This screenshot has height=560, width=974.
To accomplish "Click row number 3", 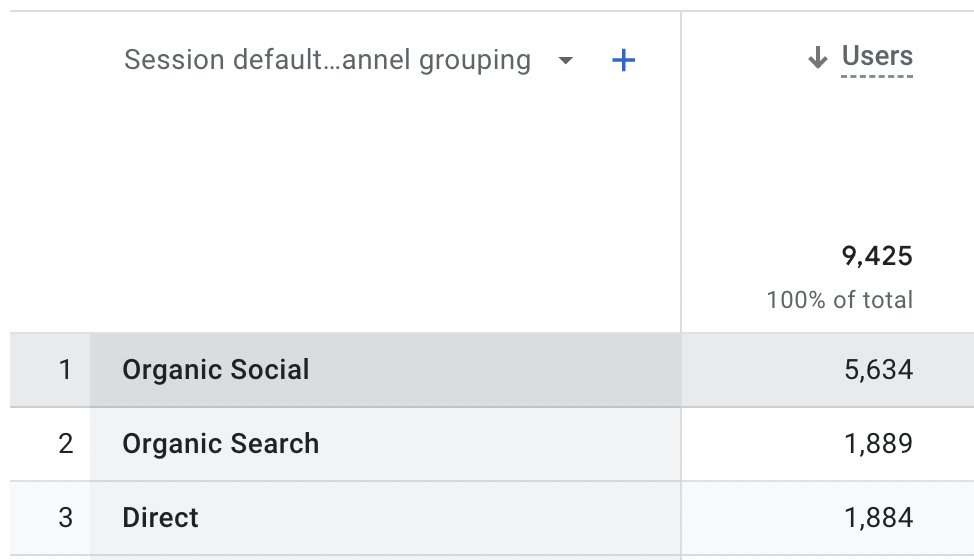I will pyautogui.click(x=65, y=518).
